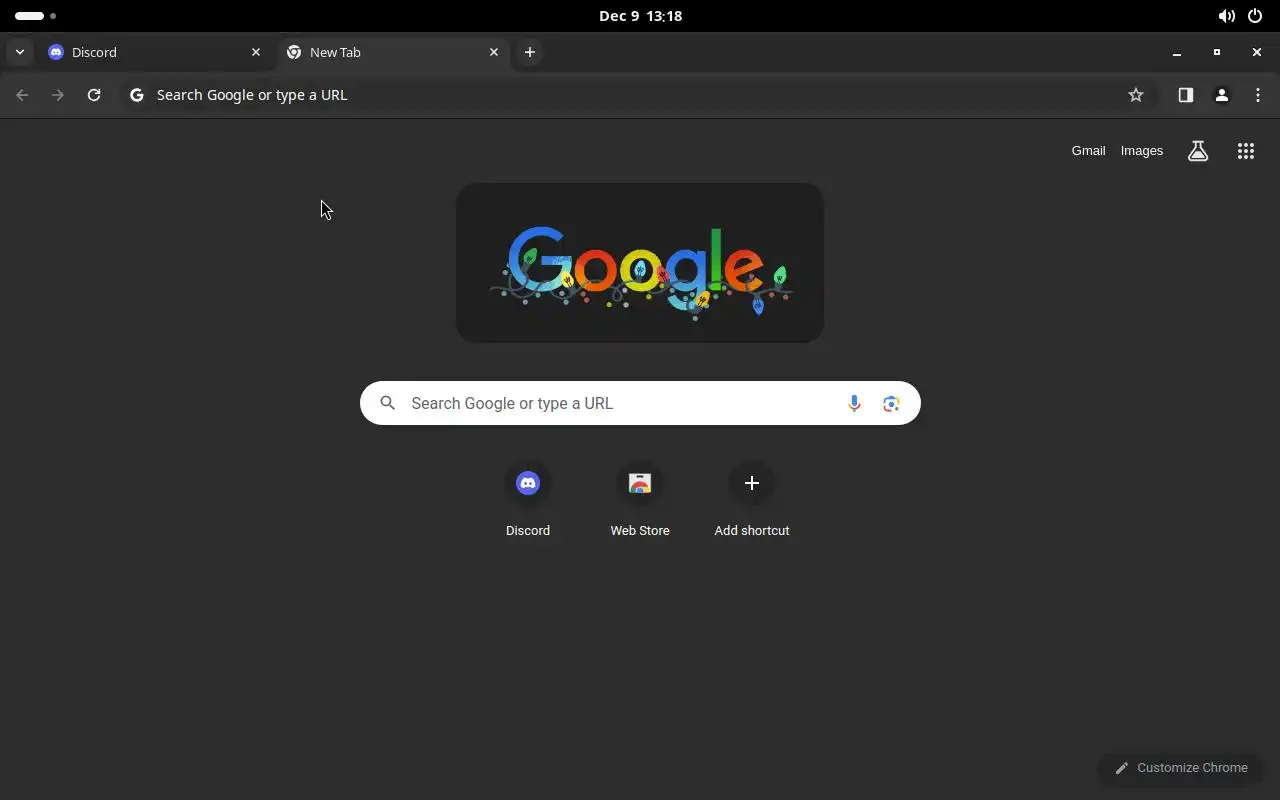Click the Google holiday lights doodle
The height and width of the screenshot is (800, 1280).
click(x=640, y=263)
